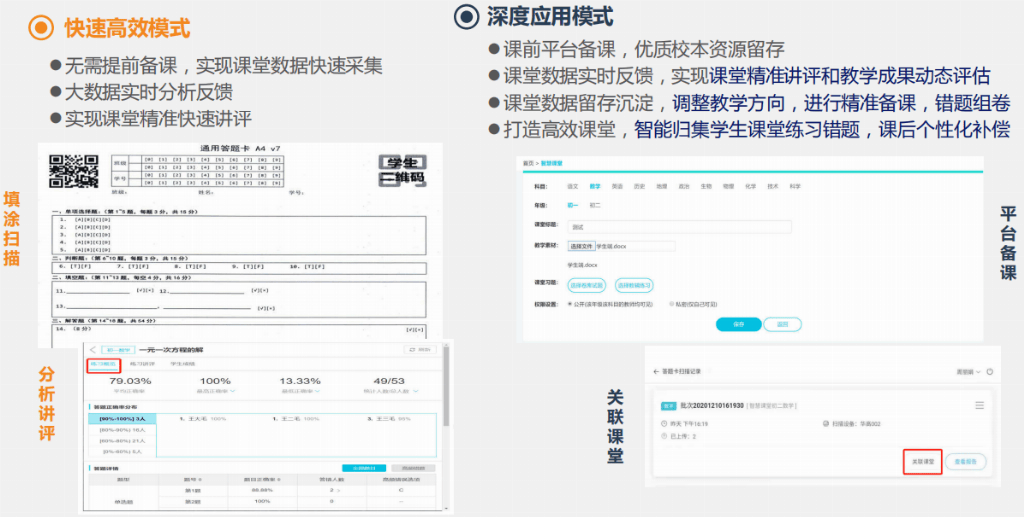This screenshot has width=1024, height=517.
Task: Open the hamburger menu on batch card
Action: [x=979, y=405]
